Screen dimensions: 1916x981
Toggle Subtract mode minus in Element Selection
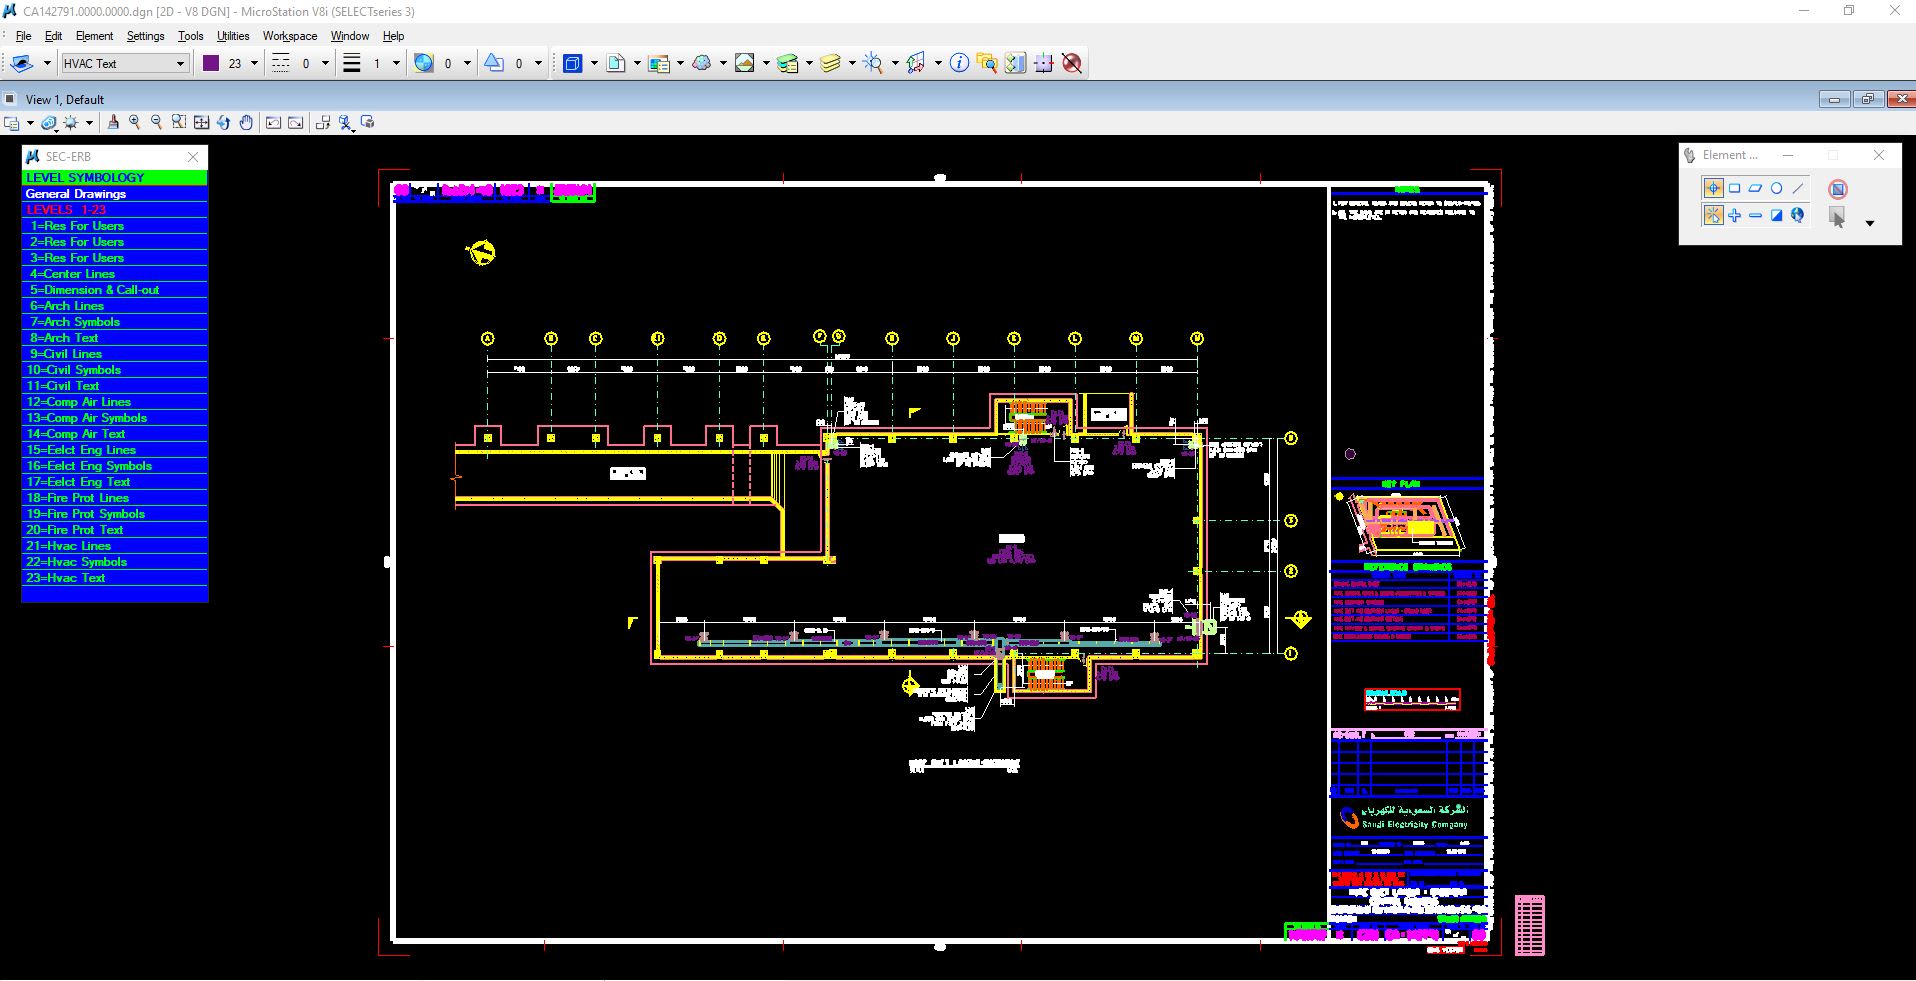(x=1755, y=215)
